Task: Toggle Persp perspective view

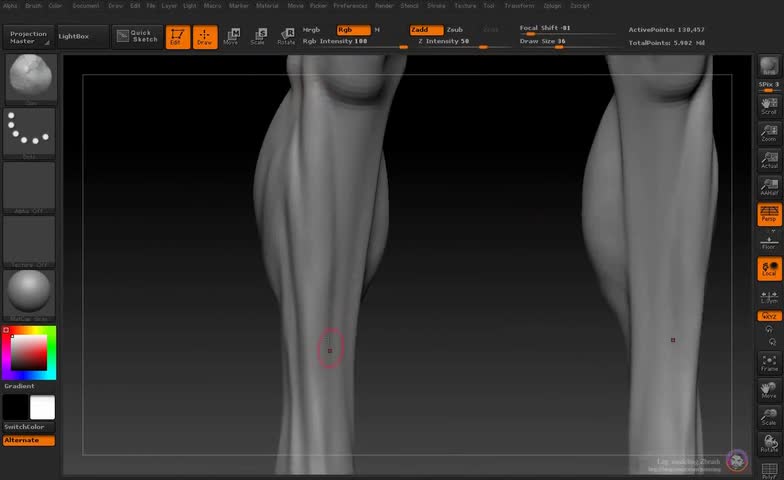Action: tap(770, 214)
